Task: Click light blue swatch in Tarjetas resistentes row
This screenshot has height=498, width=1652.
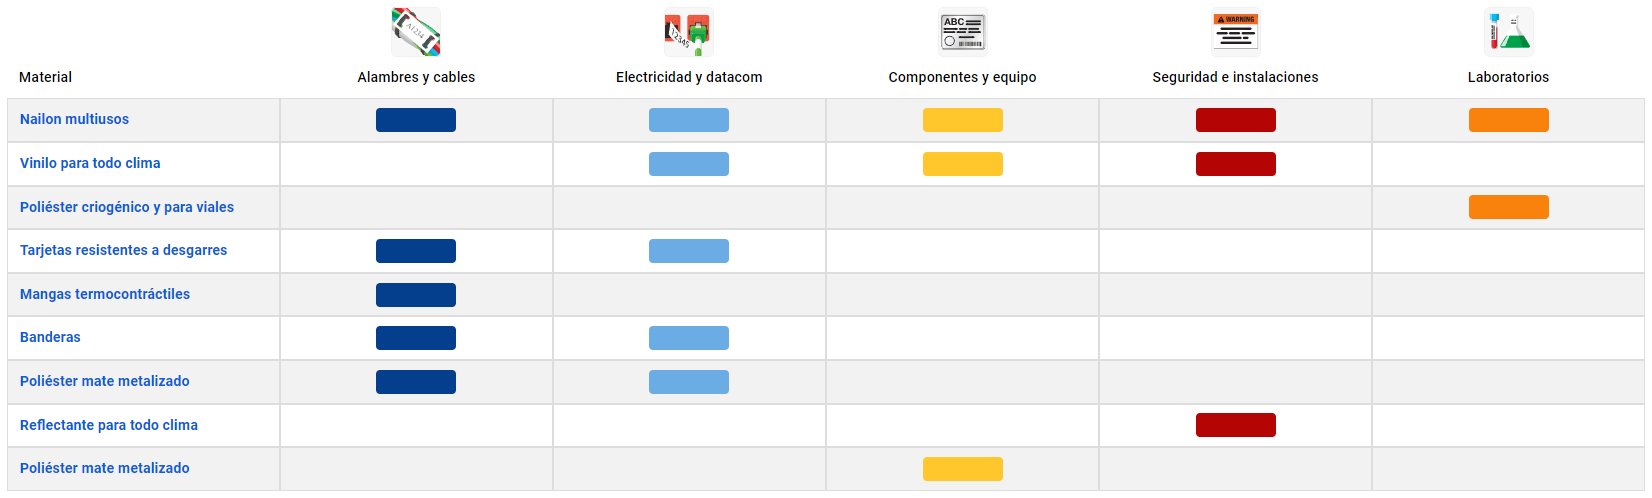Action: [689, 251]
